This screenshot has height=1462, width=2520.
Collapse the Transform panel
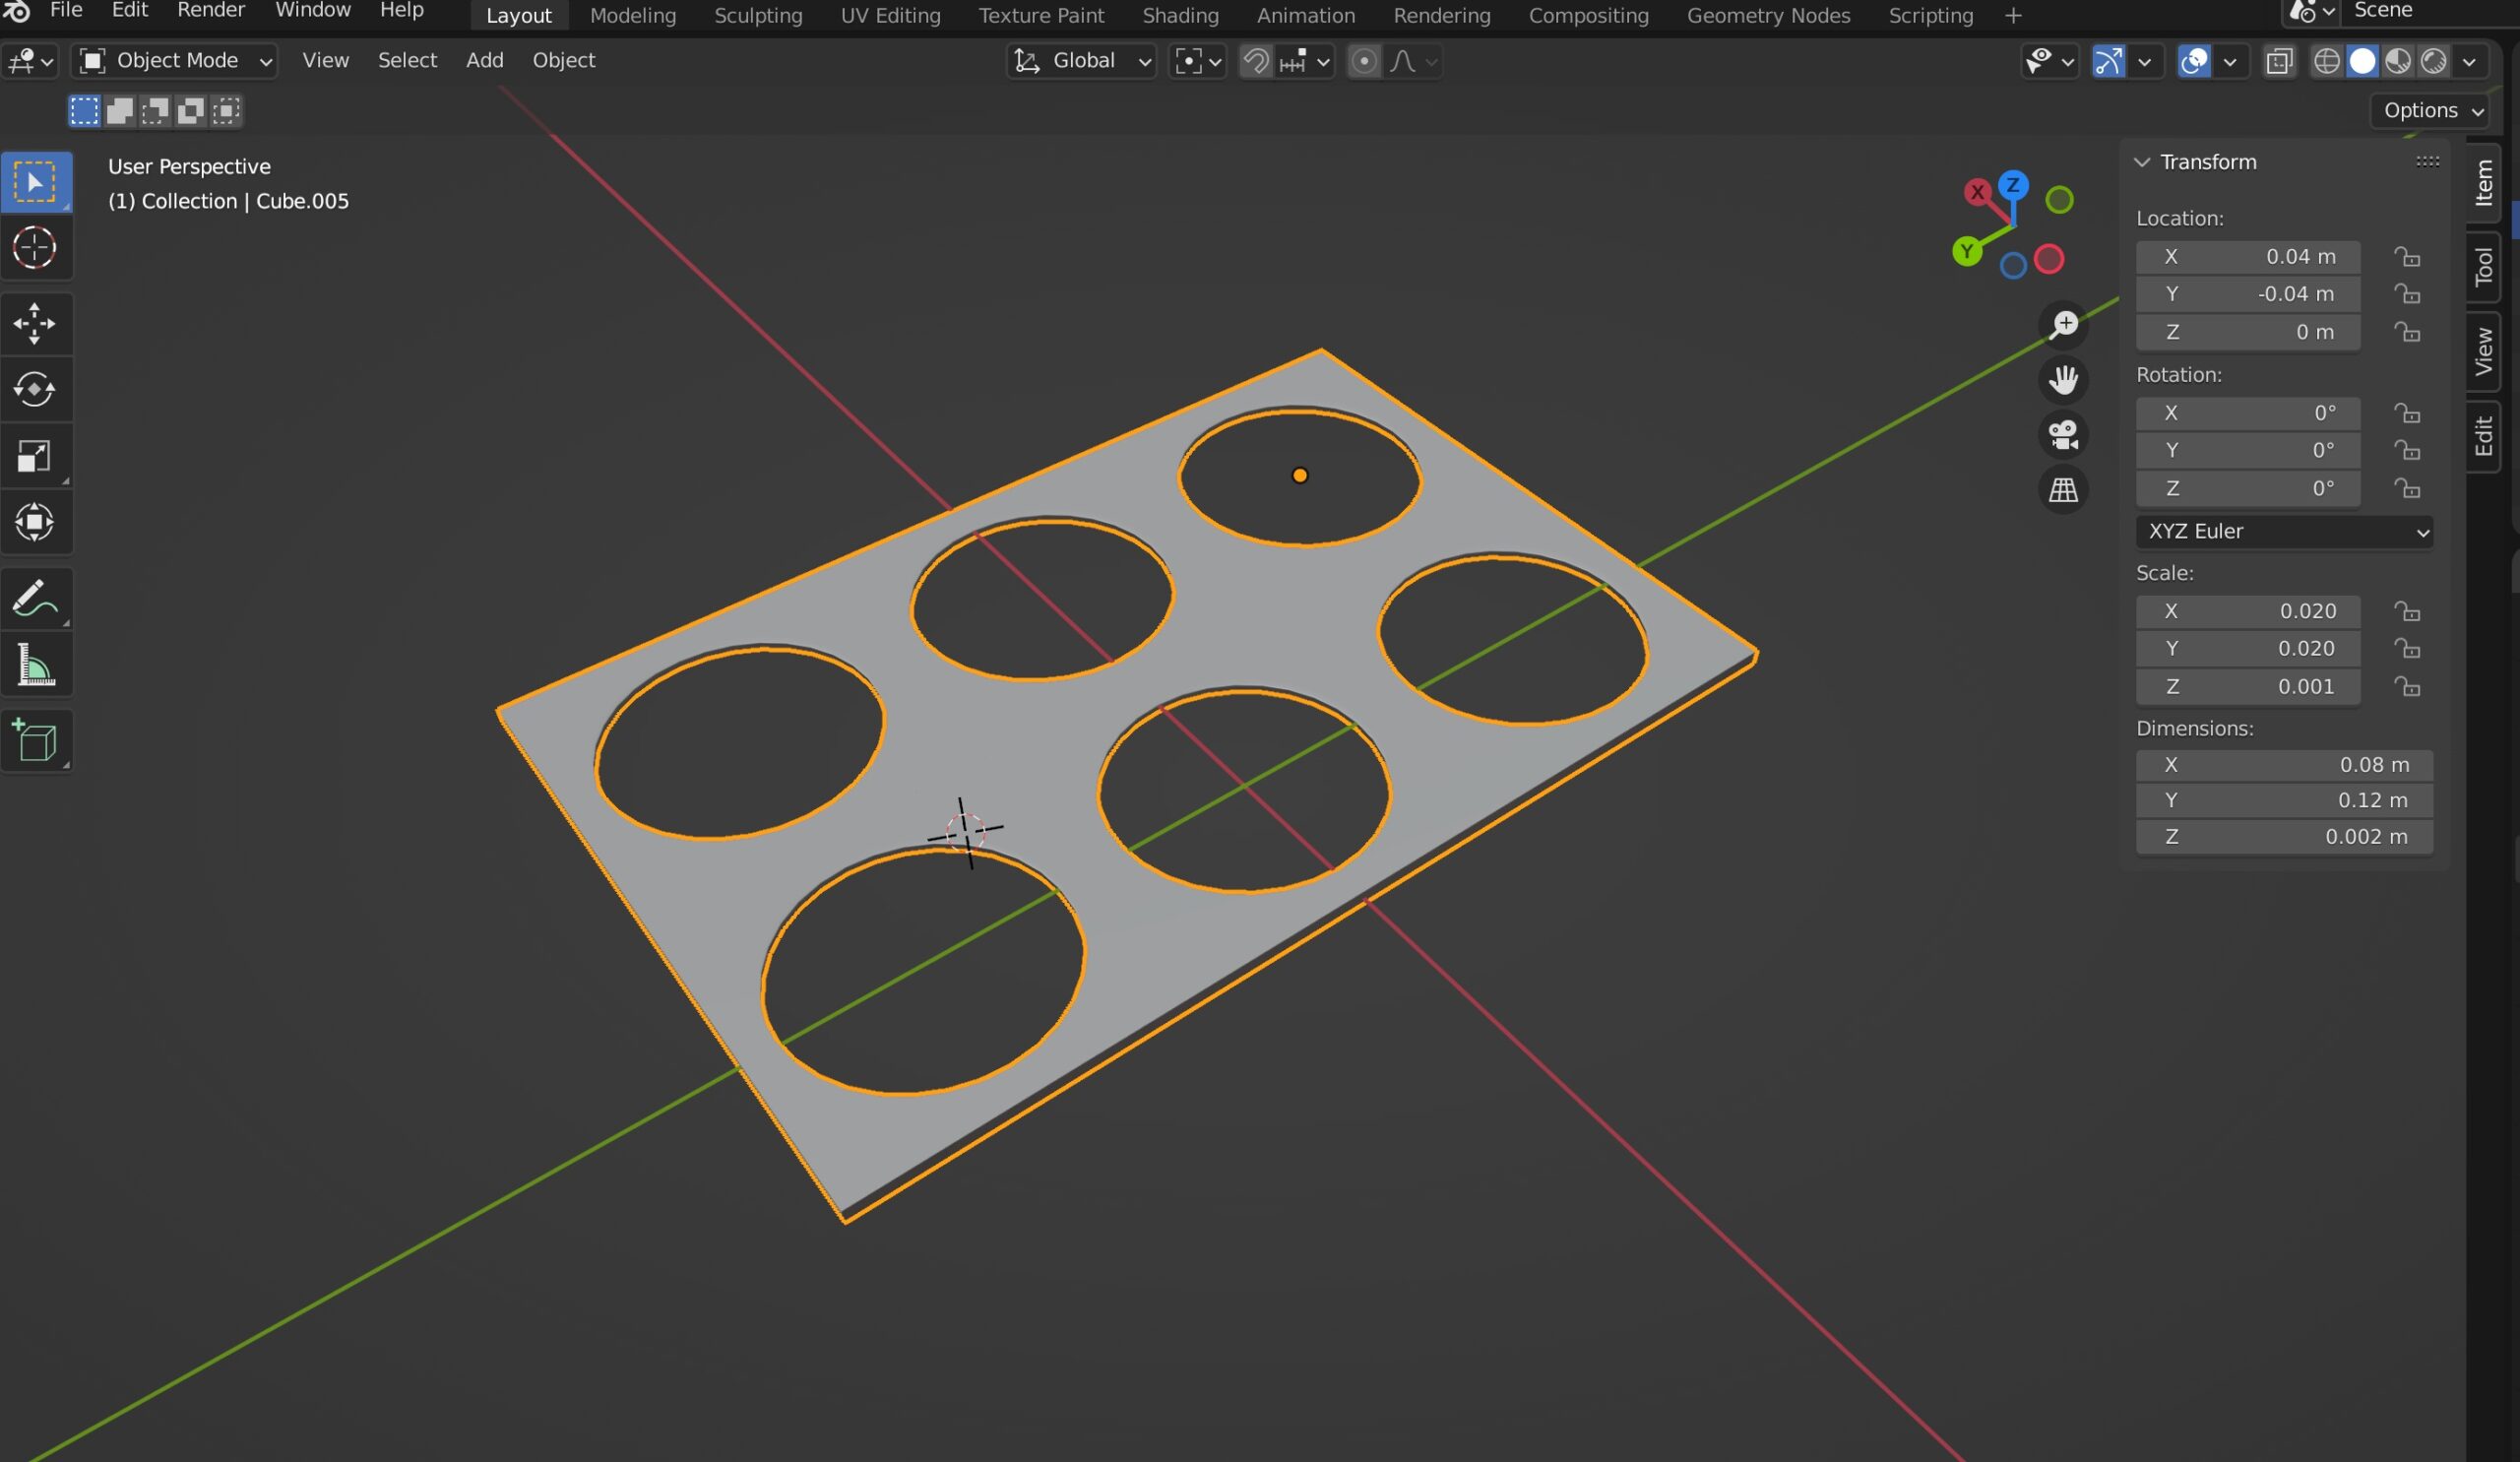pos(2141,162)
